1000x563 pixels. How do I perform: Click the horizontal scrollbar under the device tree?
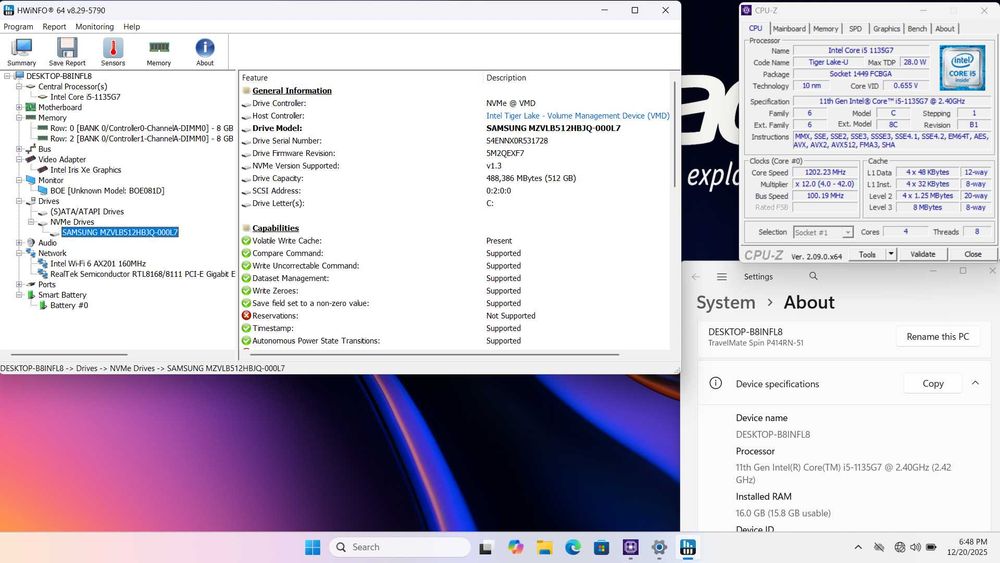(x=69, y=355)
